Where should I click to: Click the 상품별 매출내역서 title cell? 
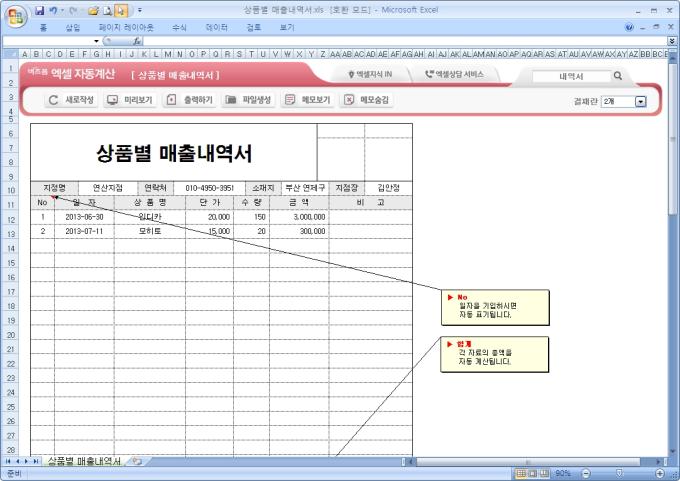[x=174, y=153]
